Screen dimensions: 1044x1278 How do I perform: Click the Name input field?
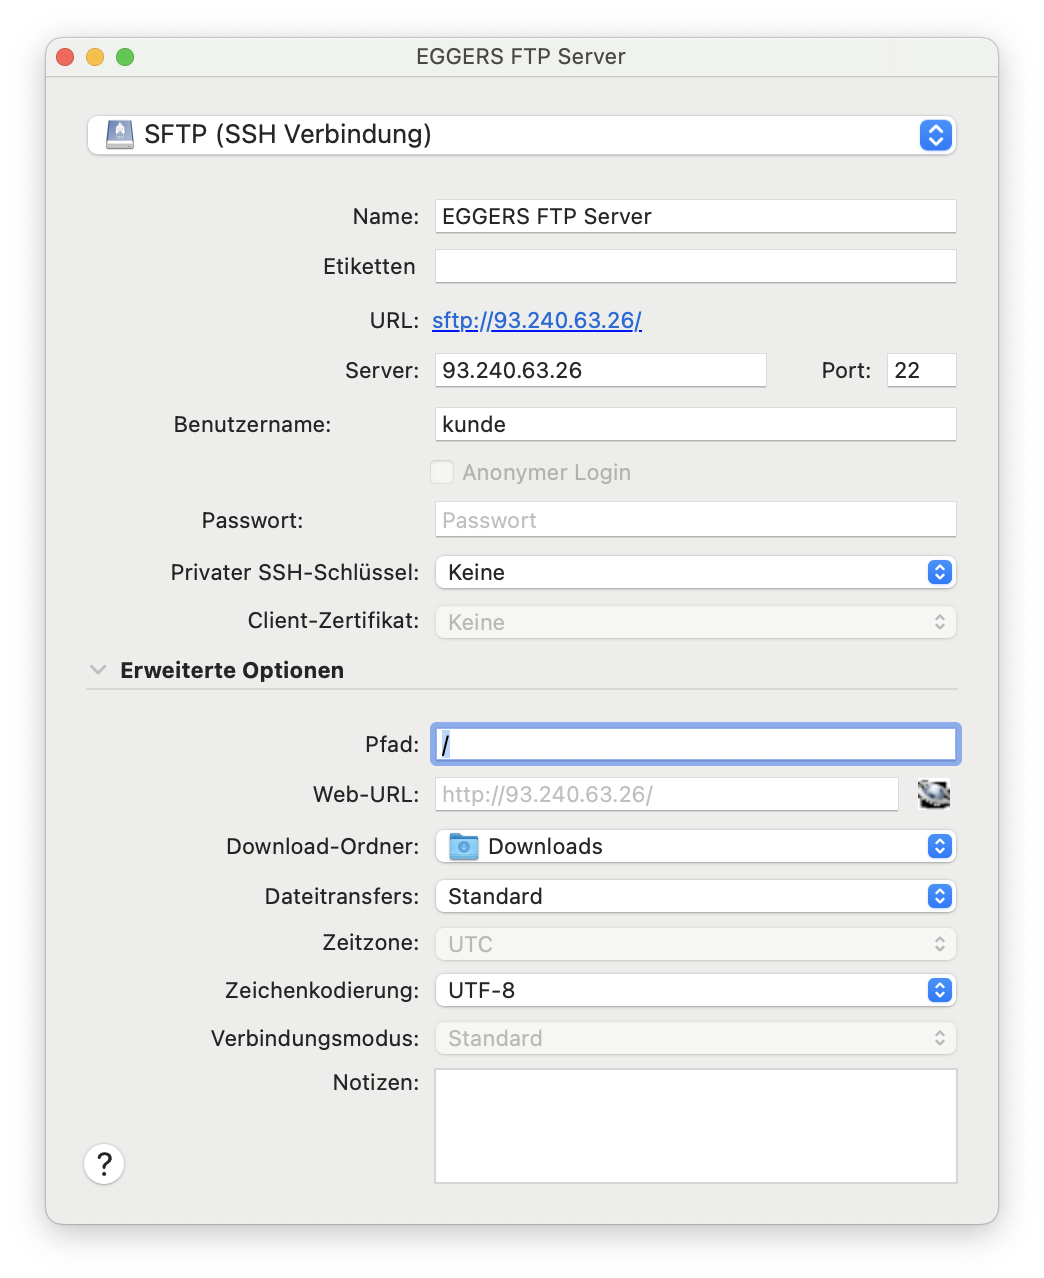click(696, 216)
